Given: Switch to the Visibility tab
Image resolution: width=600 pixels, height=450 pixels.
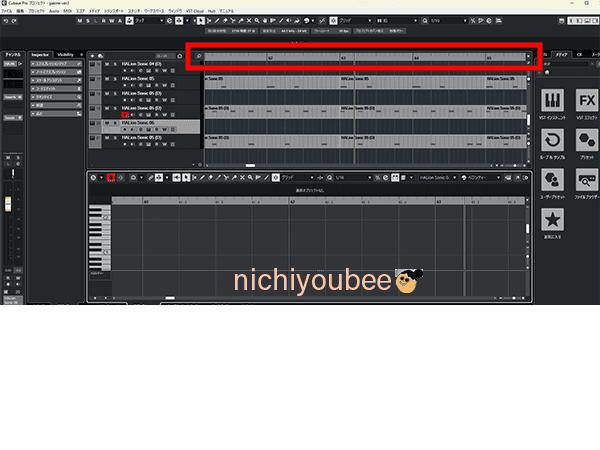Looking at the screenshot, I should pyautogui.click(x=66, y=54).
